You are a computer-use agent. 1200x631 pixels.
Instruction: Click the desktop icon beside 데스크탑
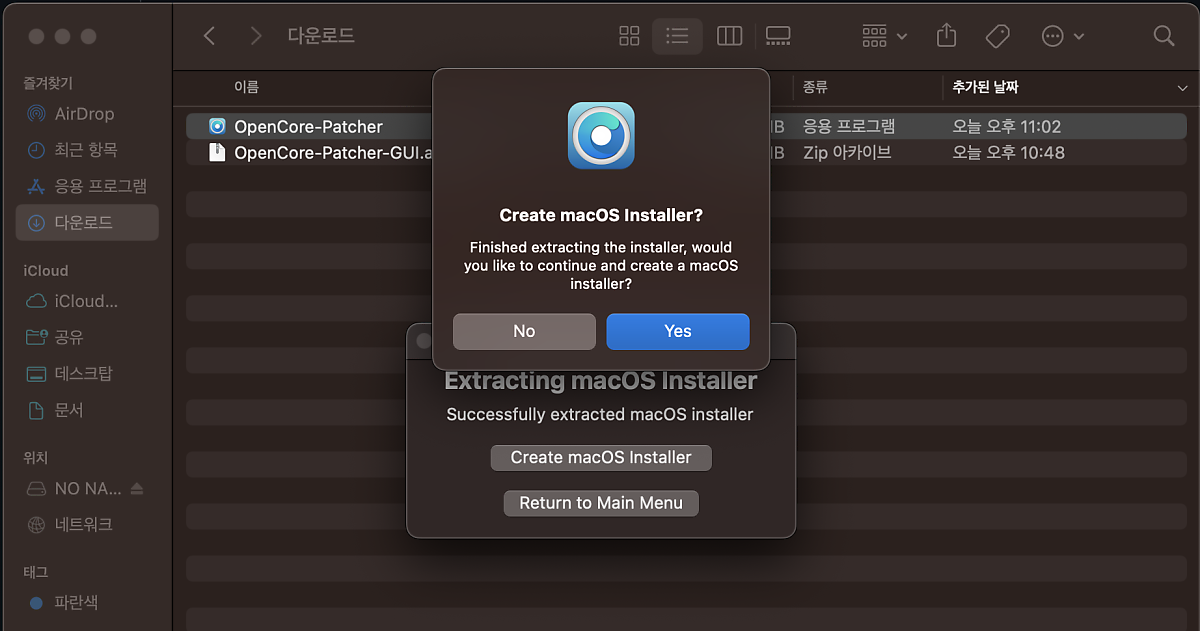click(x=36, y=374)
